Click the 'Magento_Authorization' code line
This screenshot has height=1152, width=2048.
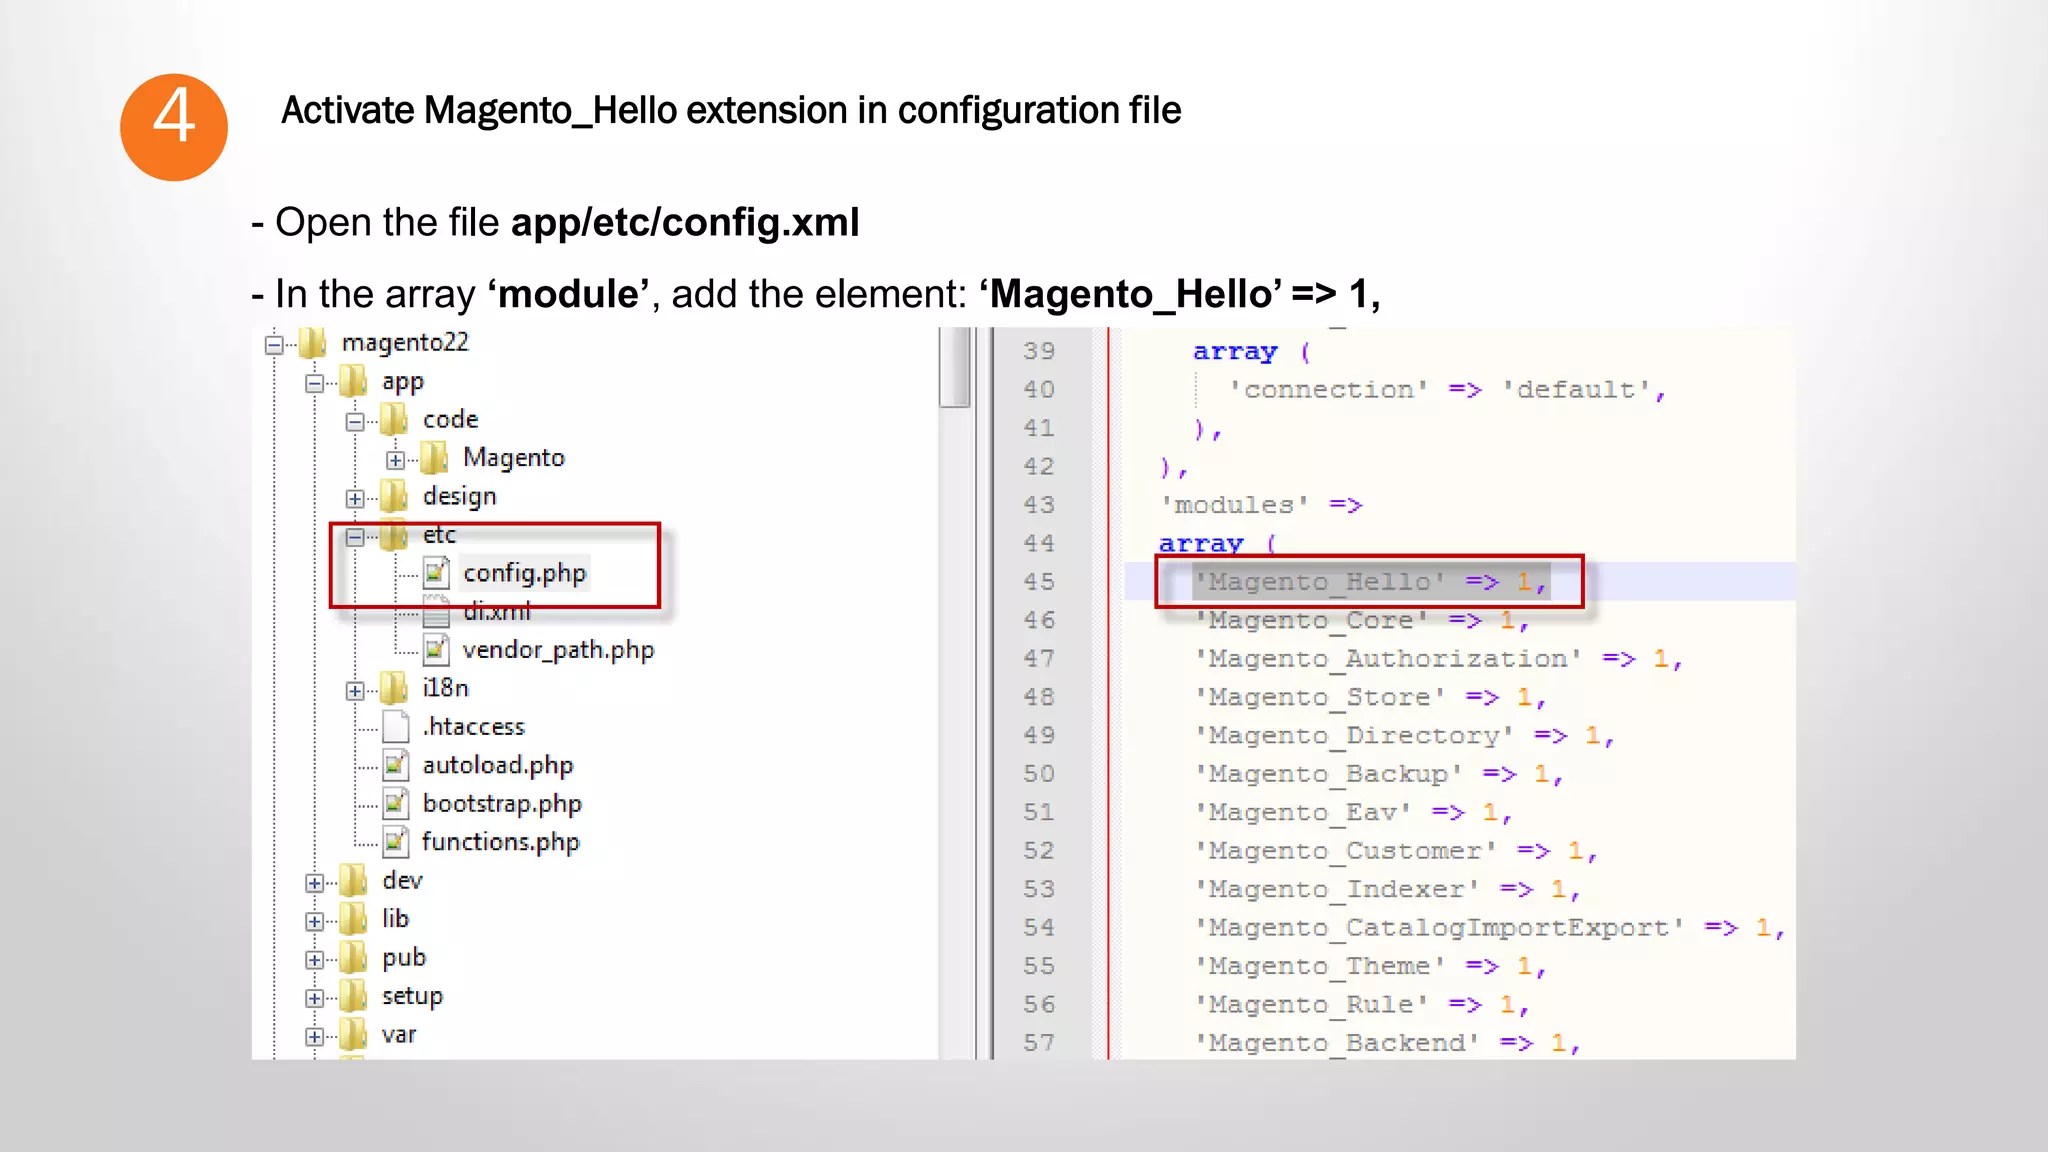(1439, 659)
